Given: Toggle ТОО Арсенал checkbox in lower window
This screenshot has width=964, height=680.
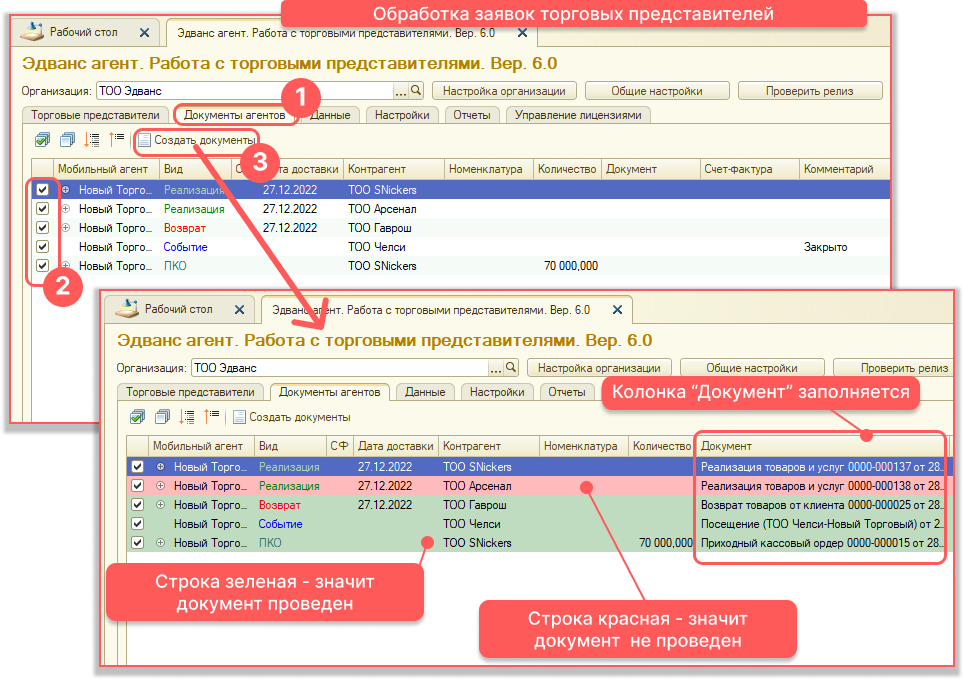Looking at the screenshot, I should pyautogui.click(x=137, y=486).
